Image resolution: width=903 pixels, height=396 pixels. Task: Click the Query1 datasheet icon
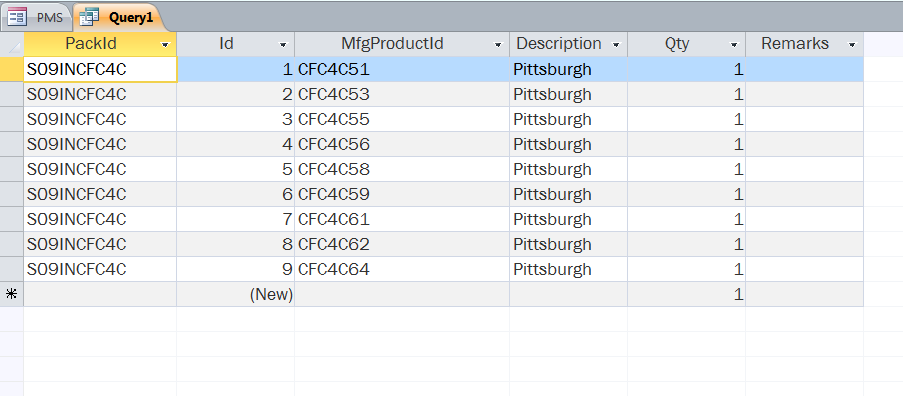point(89,17)
